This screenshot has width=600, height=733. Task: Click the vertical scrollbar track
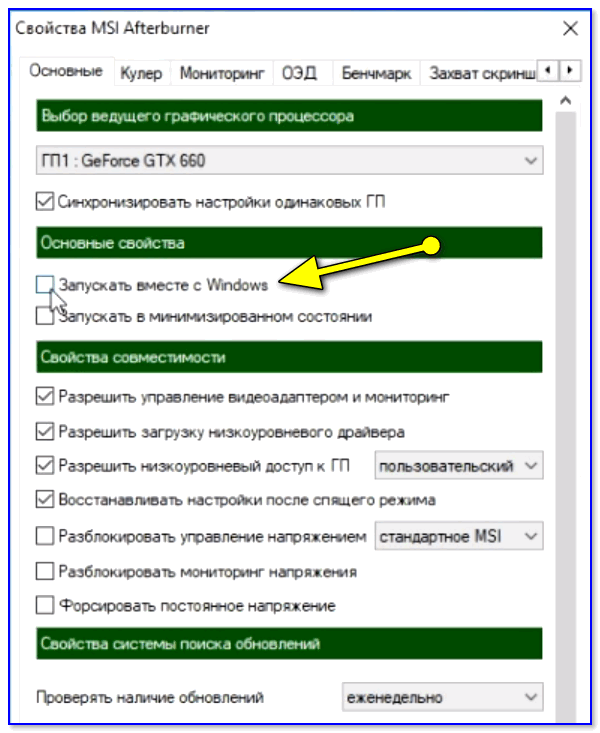pos(565,416)
